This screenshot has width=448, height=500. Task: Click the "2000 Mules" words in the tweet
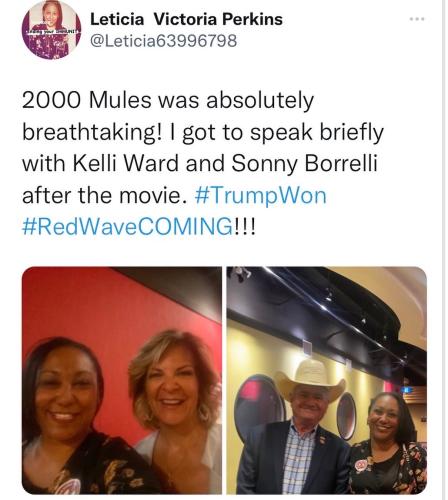[85, 100]
